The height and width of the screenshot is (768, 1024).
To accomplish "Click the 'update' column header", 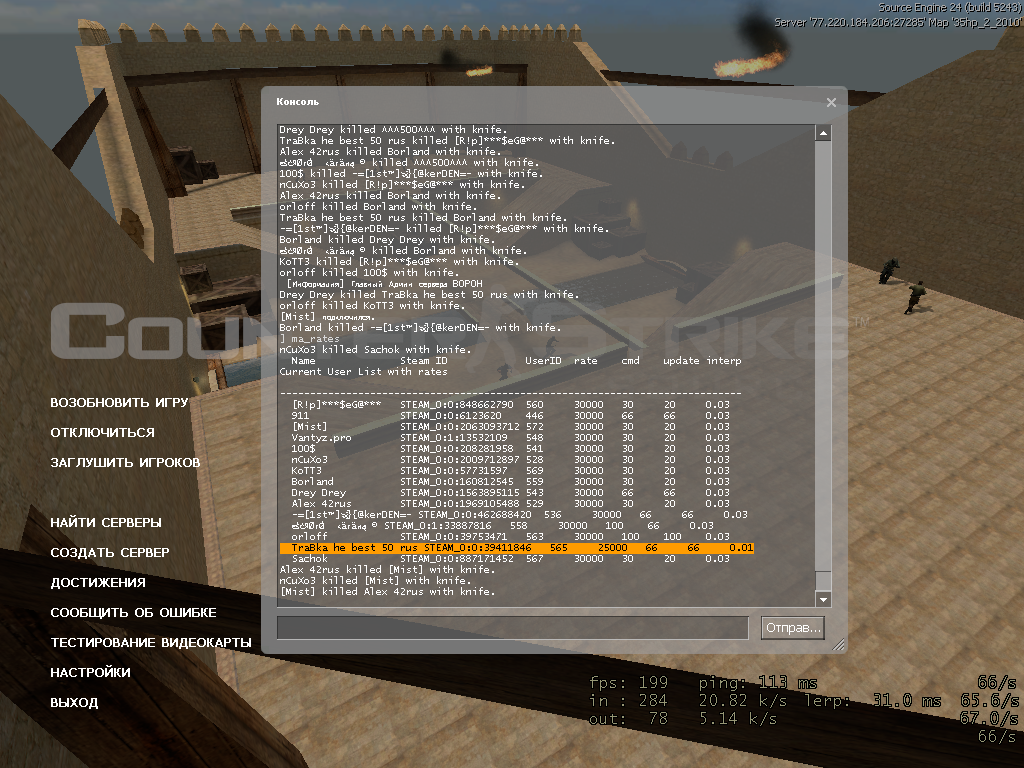I will point(681,361).
